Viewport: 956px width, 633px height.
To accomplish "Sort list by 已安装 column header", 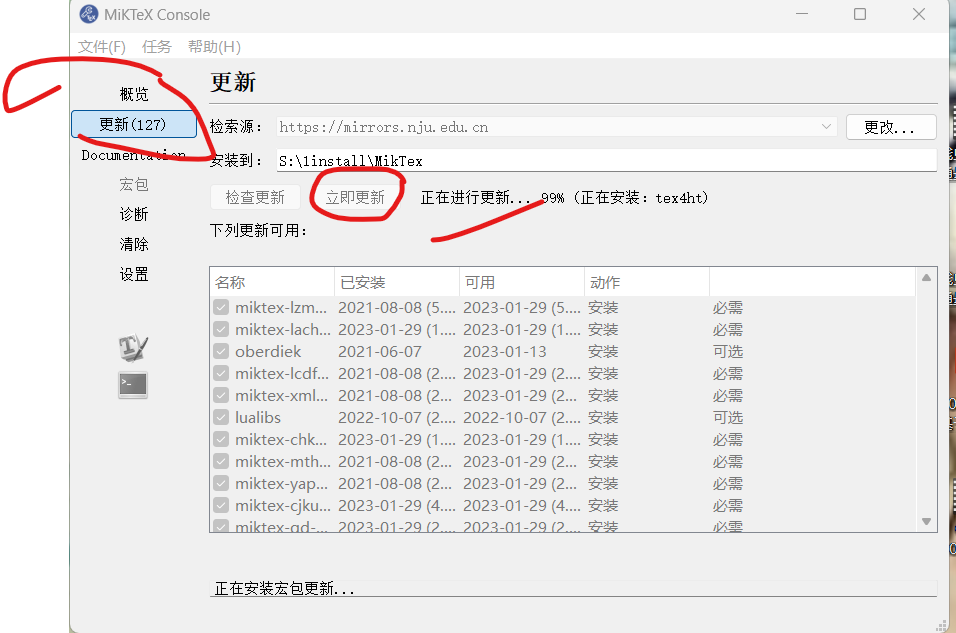I will tap(397, 282).
